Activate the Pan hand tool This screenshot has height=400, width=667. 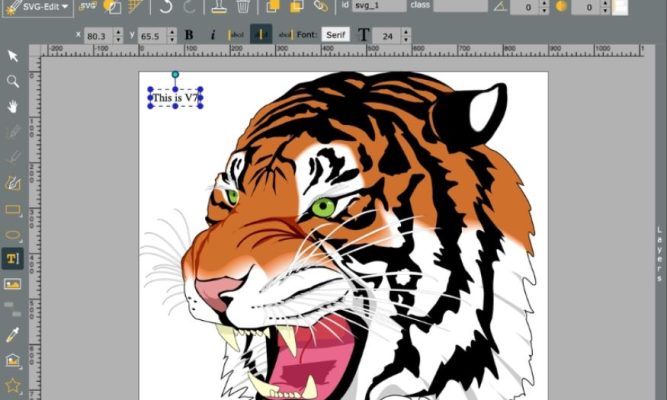point(13,106)
